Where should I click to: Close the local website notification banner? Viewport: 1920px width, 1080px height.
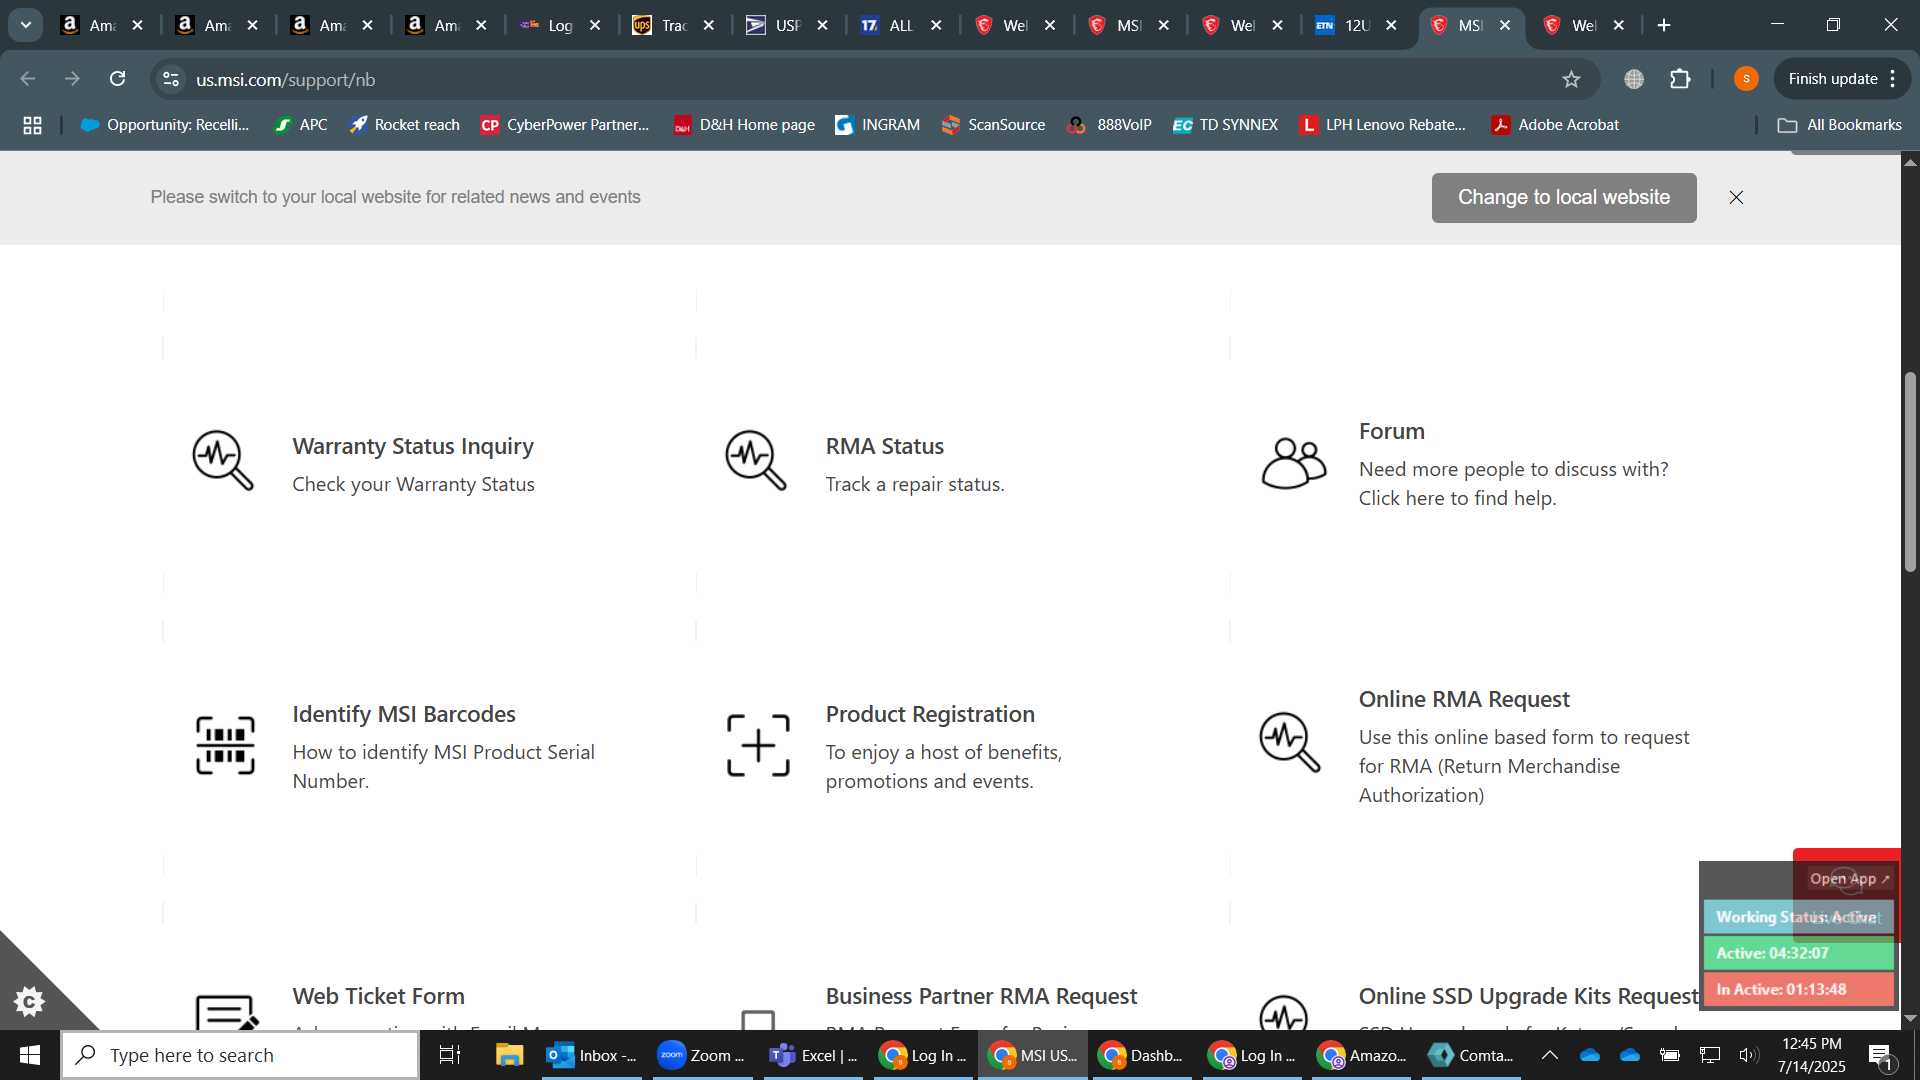coord(1736,198)
